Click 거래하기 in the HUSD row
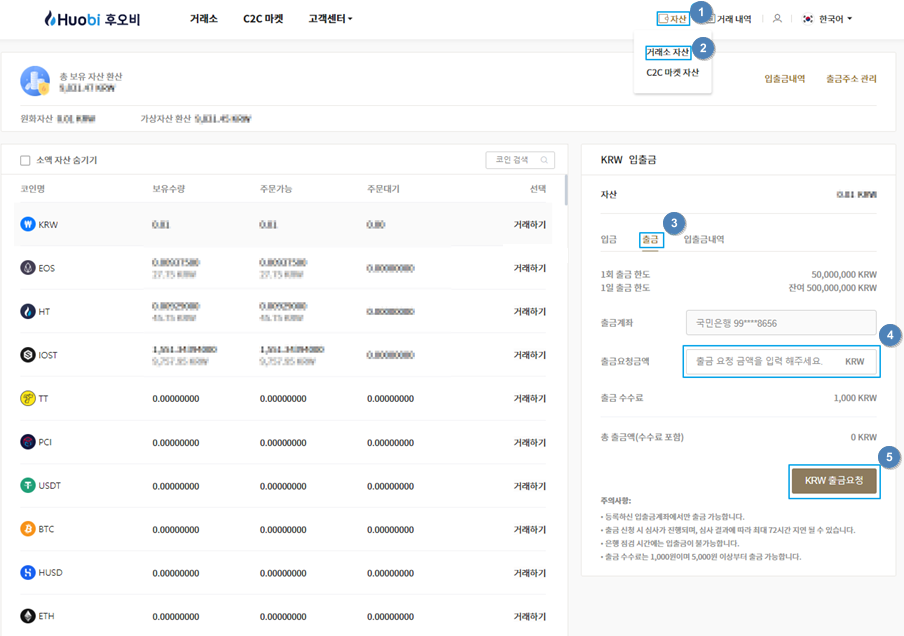Image resolution: width=904 pixels, height=636 pixels. (529, 573)
